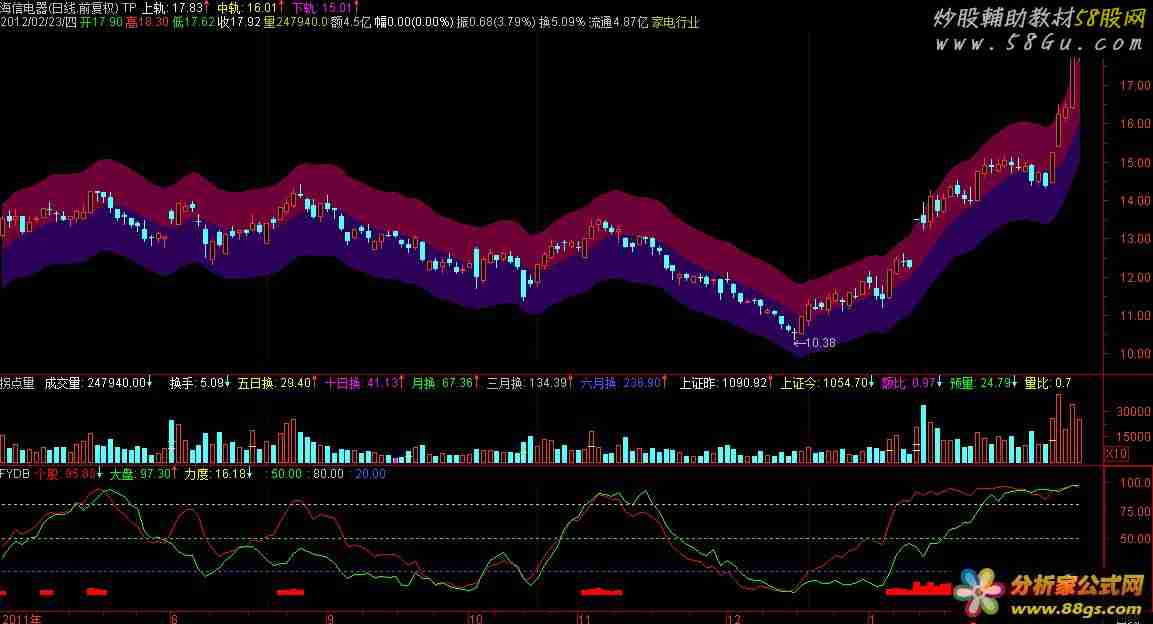Click the date 2012/02/23 in info line
This screenshot has height=624, width=1153.
(x=31, y=22)
